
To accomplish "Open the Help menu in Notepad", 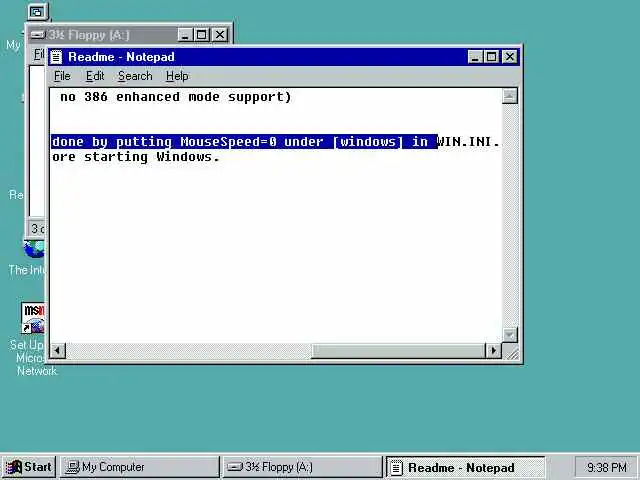I will coord(177,76).
